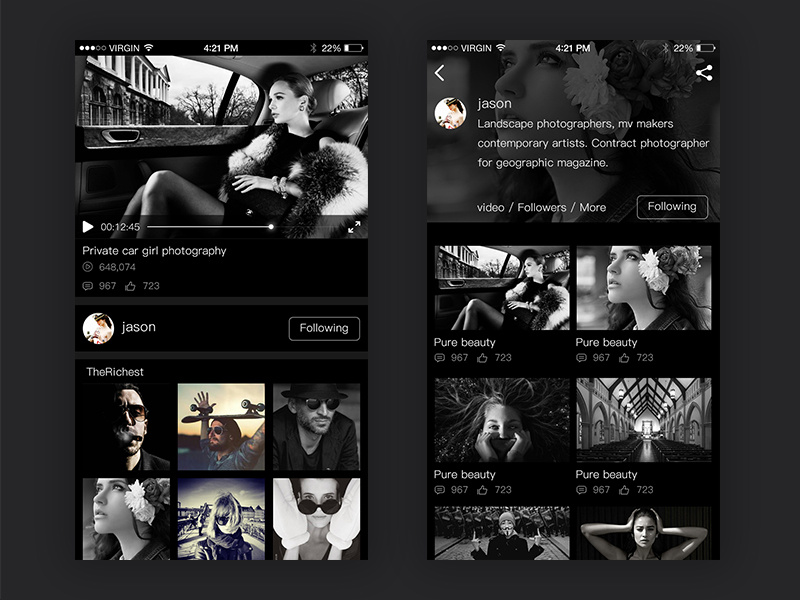Open the TheRichest collection link

click(x=115, y=369)
